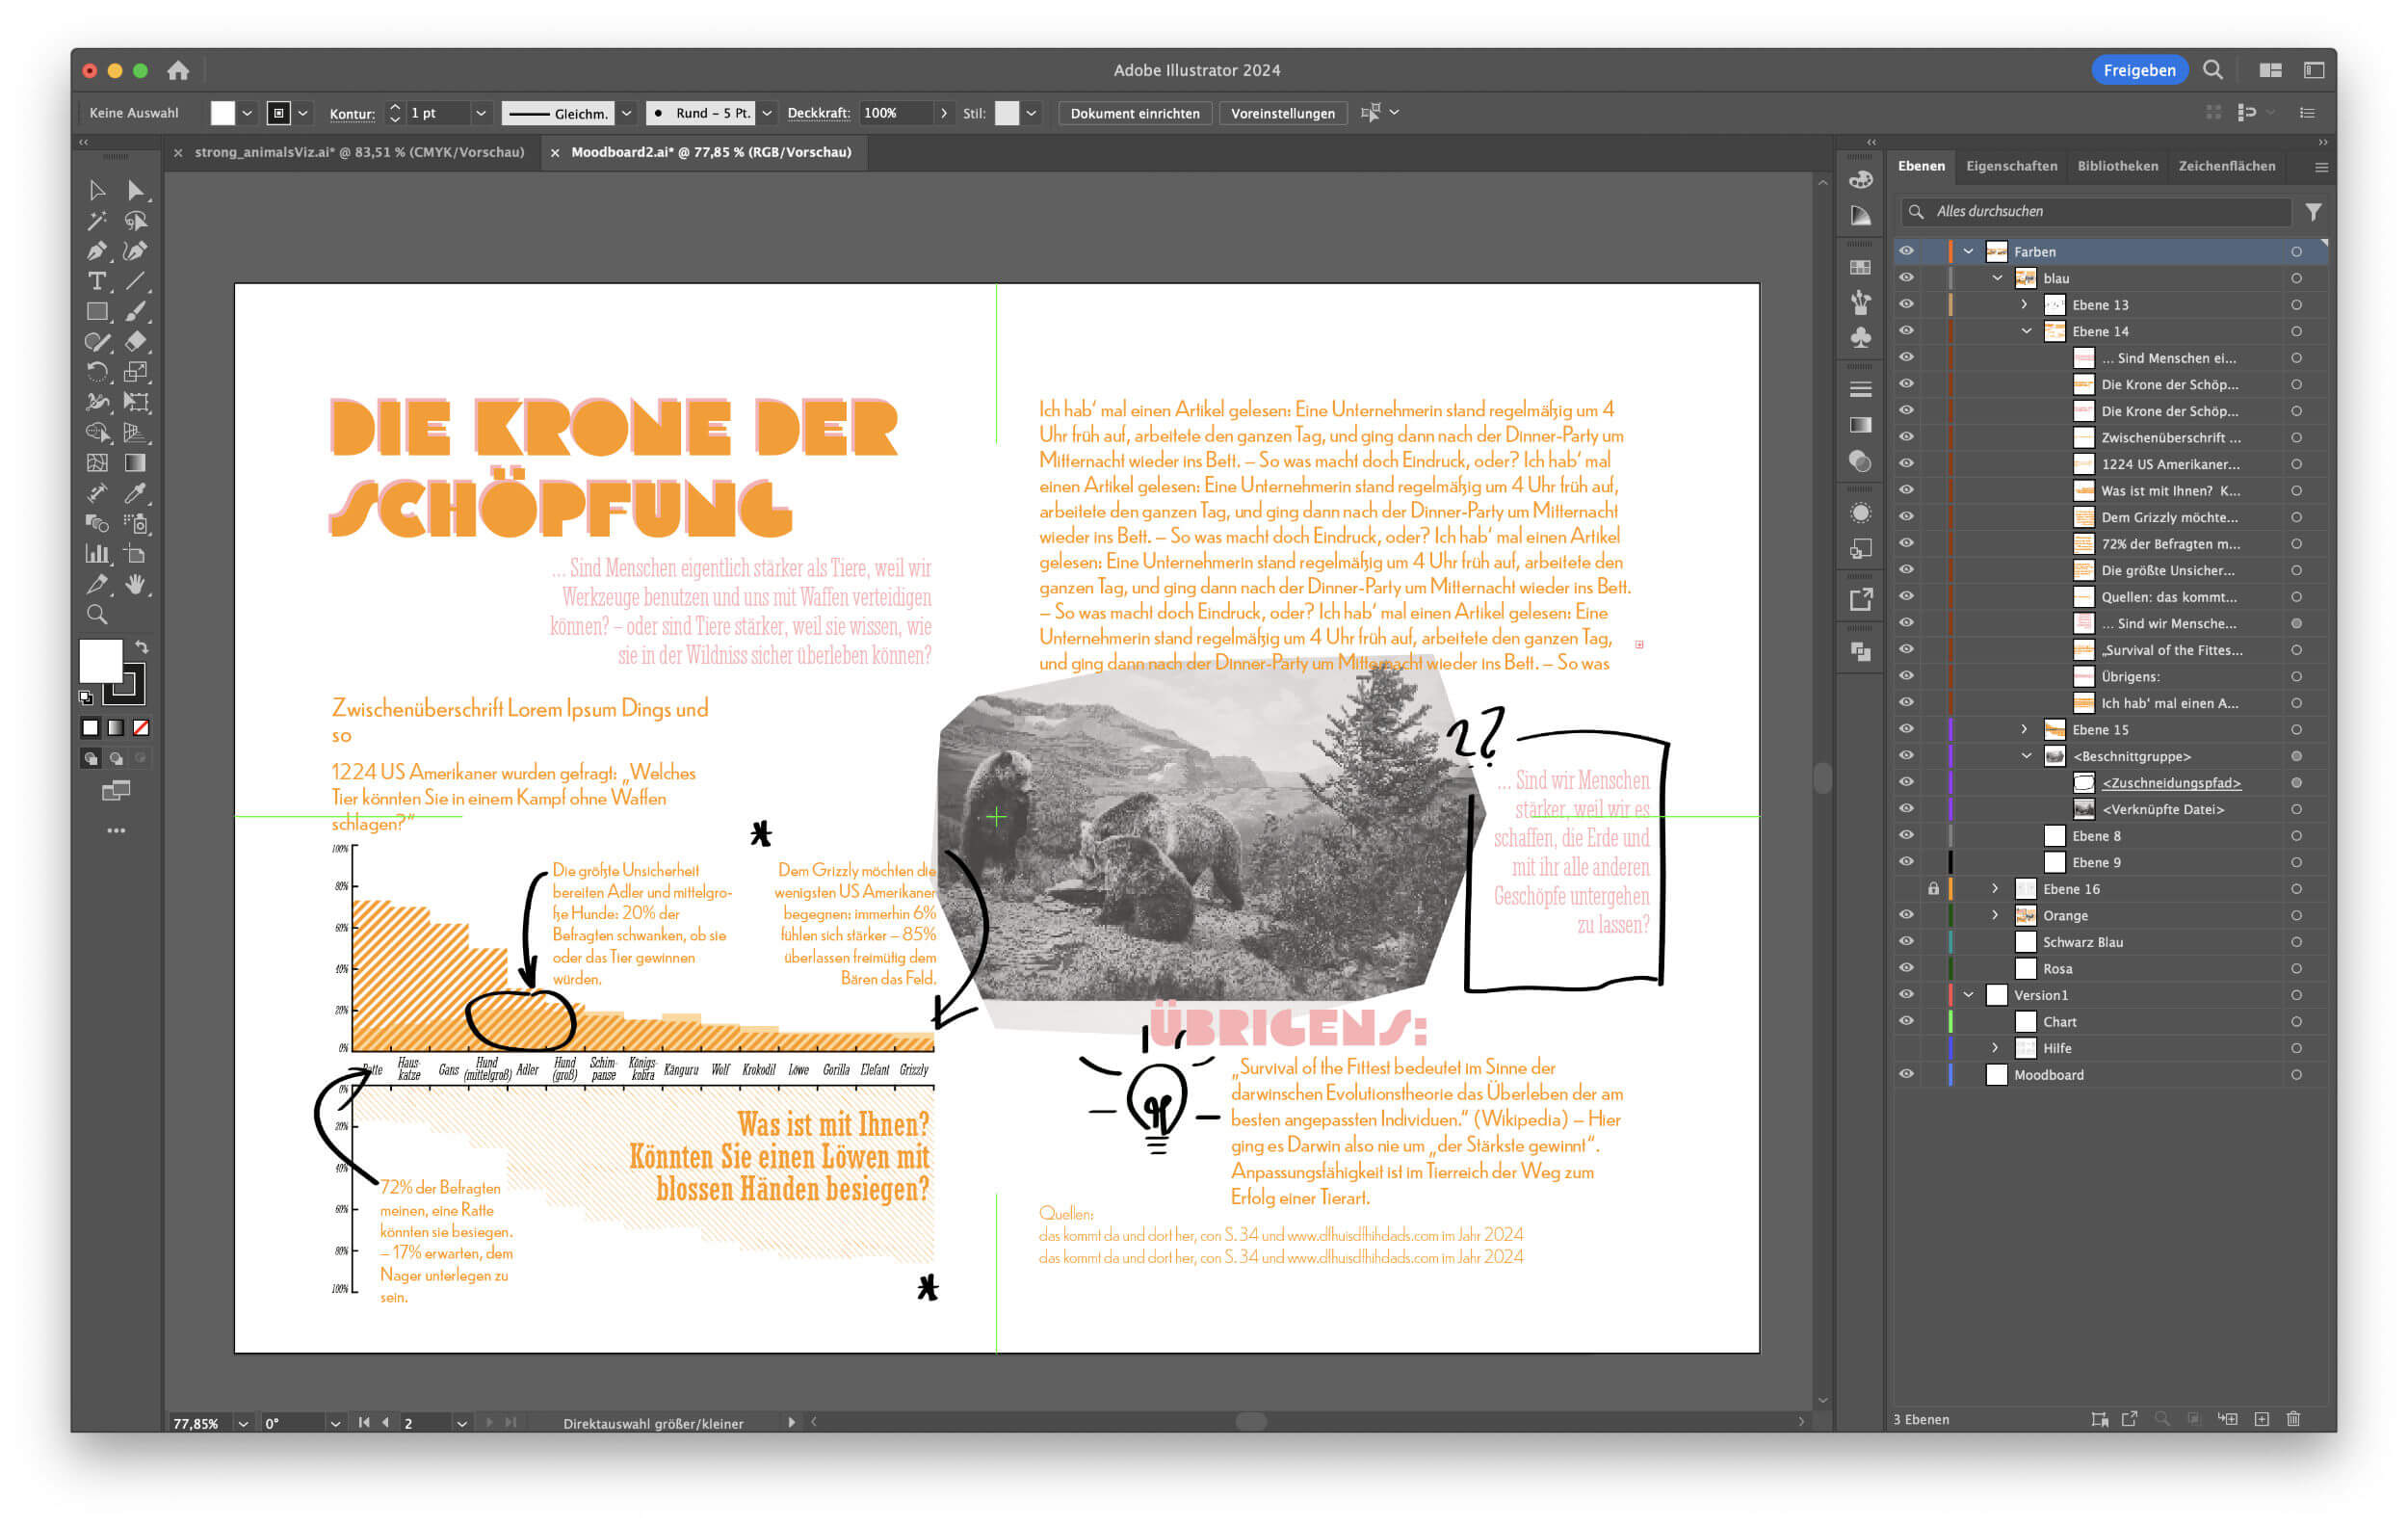Swap fill and stroke colors

(x=142, y=647)
